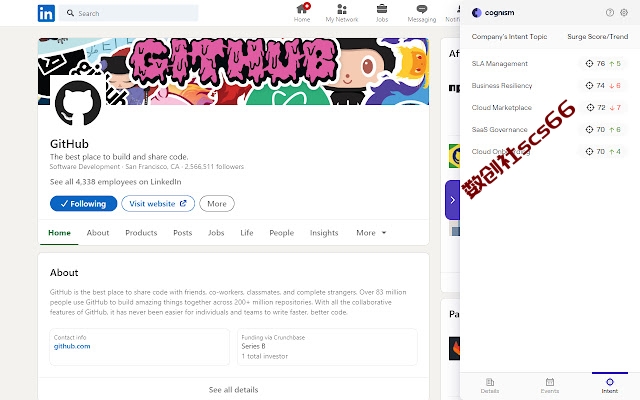Click the target icon beside the Cloud Onboarding score
The width and height of the screenshot is (640, 400).
[589, 152]
